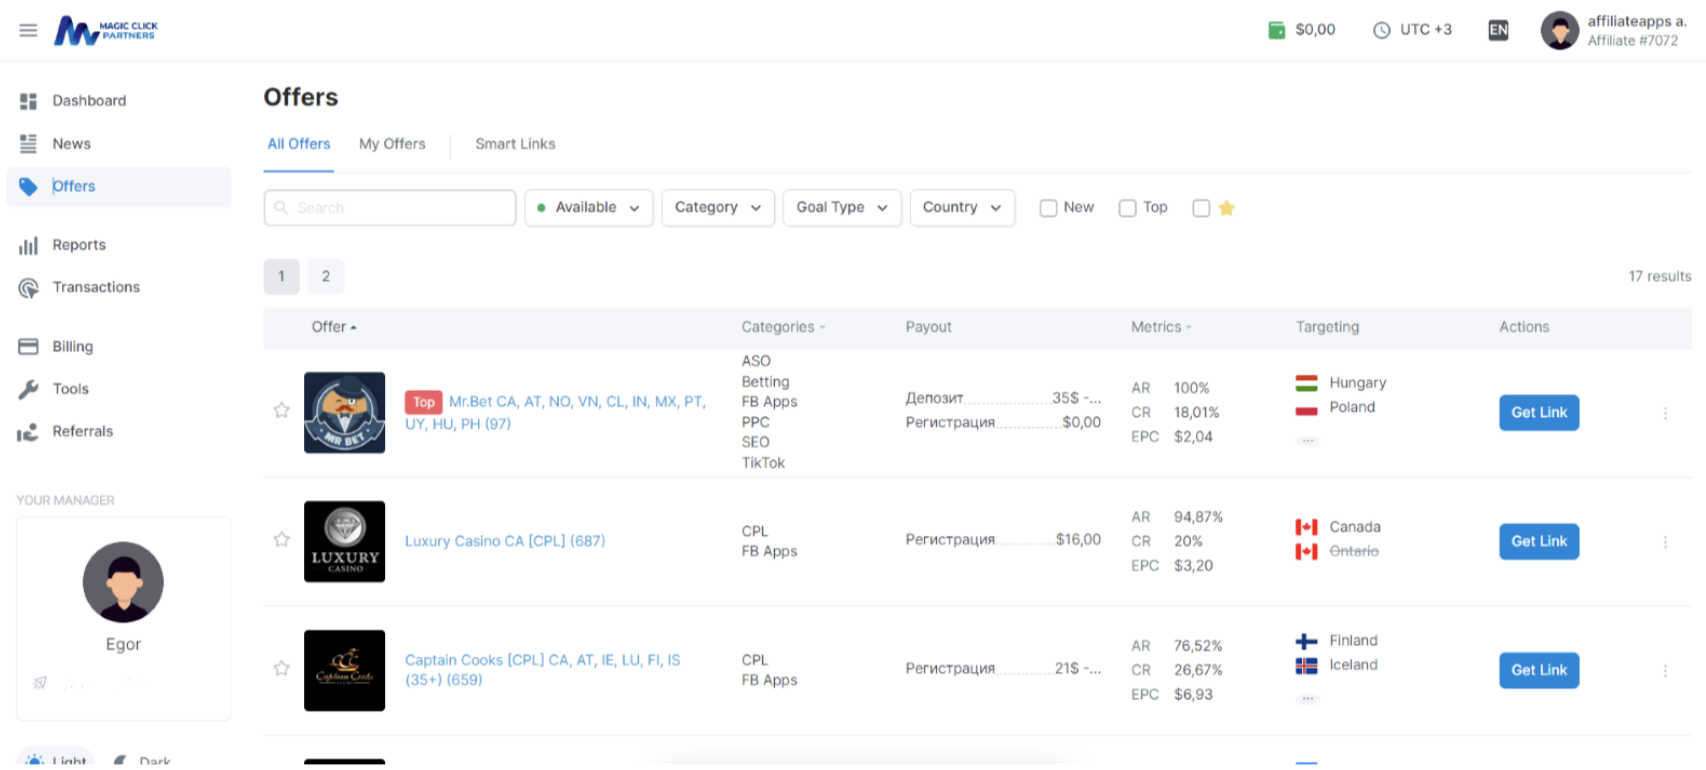This screenshot has width=1706, height=770.
Task: Click the UTC clock icon
Action: 1382,30
